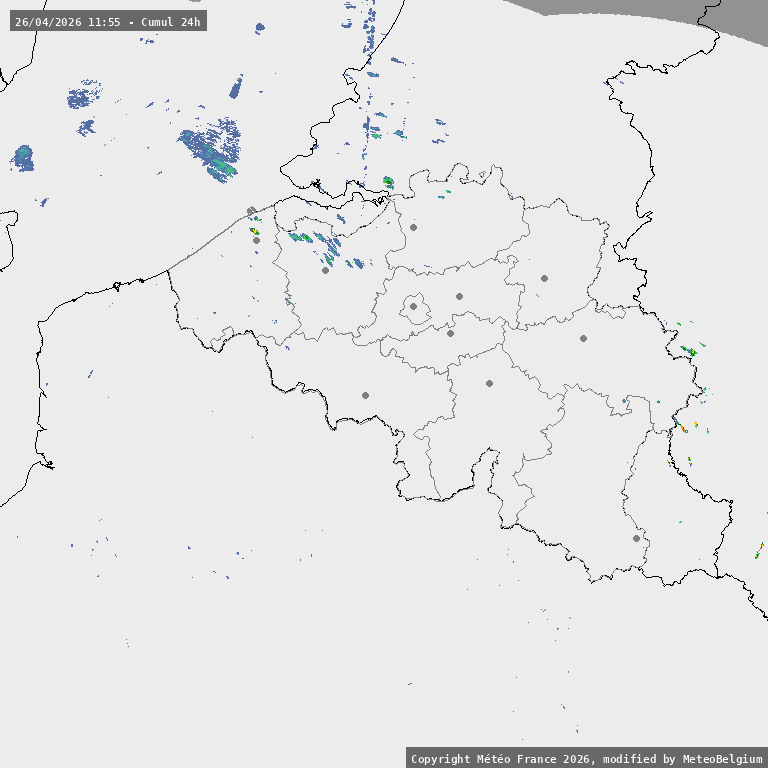Click the Ghent city marker dot
Viewport: 768px width, 768px height.
pos(325,270)
